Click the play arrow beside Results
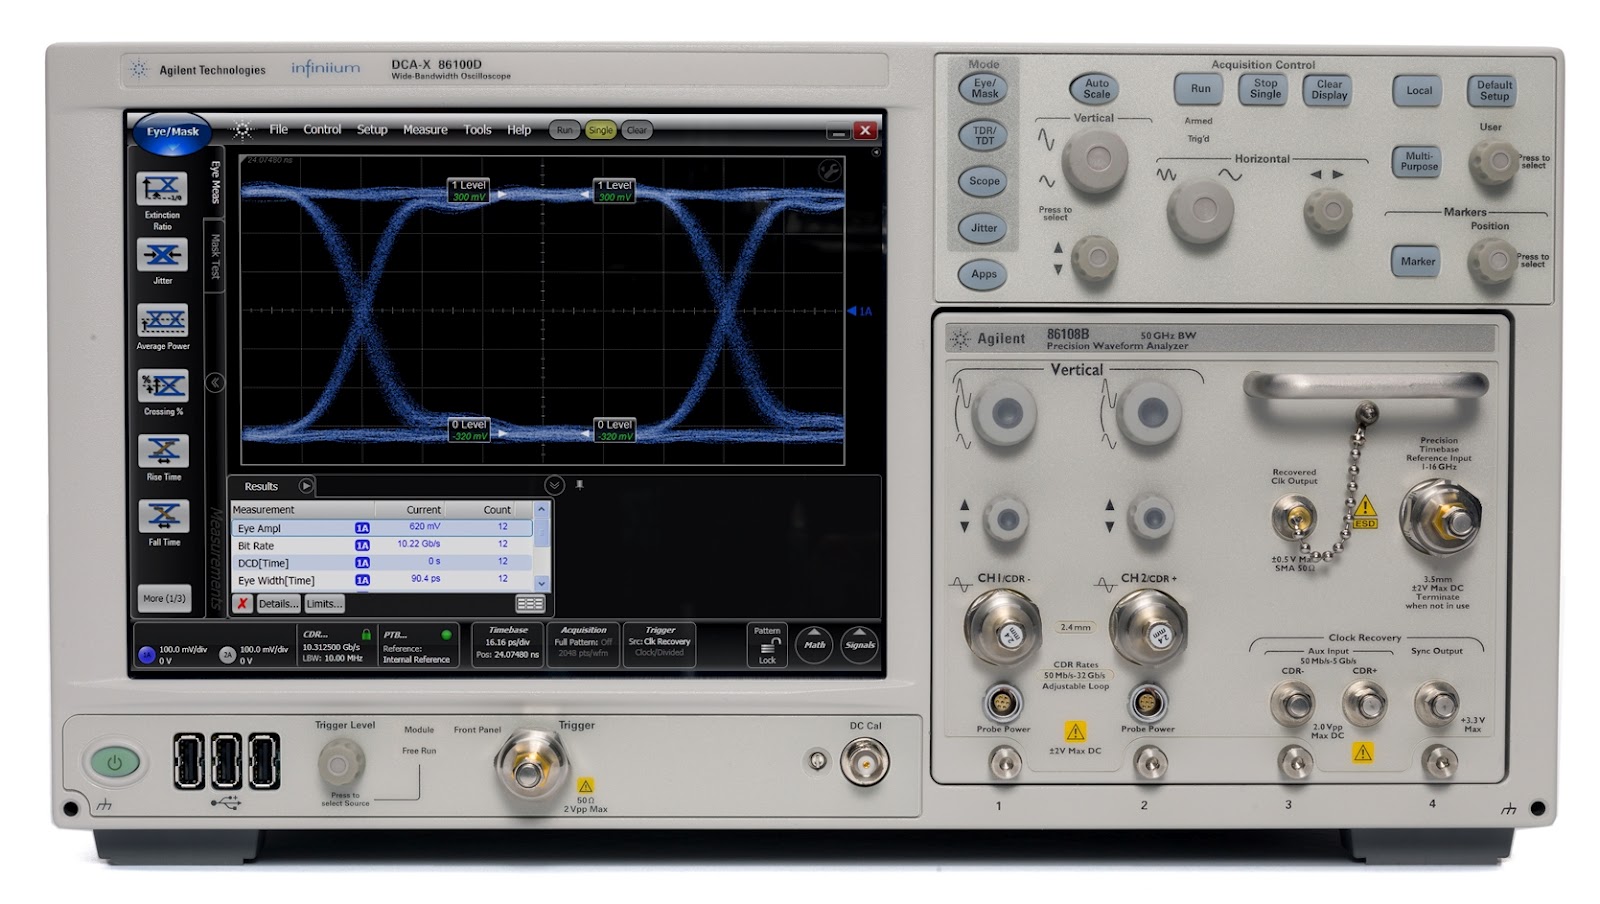This screenshot has width=1600, height=904. pos(306,486)
